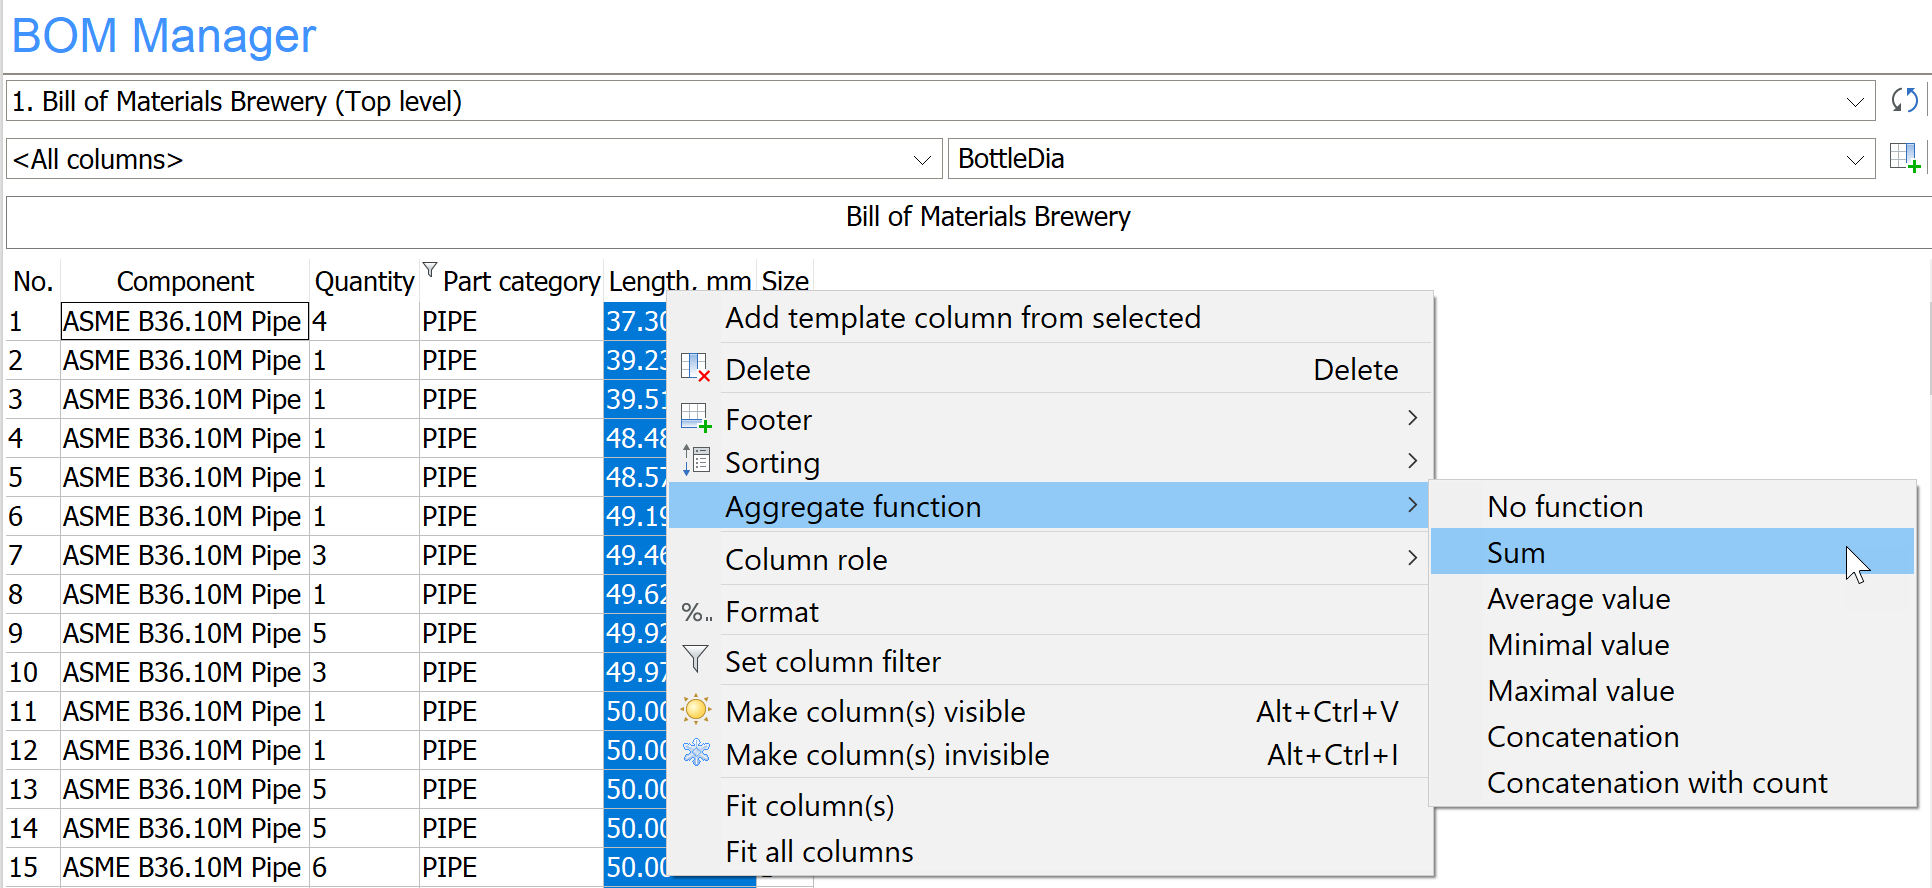Click the Format percent icon
The image size is (1932, 888).
[x=695, y=612]
